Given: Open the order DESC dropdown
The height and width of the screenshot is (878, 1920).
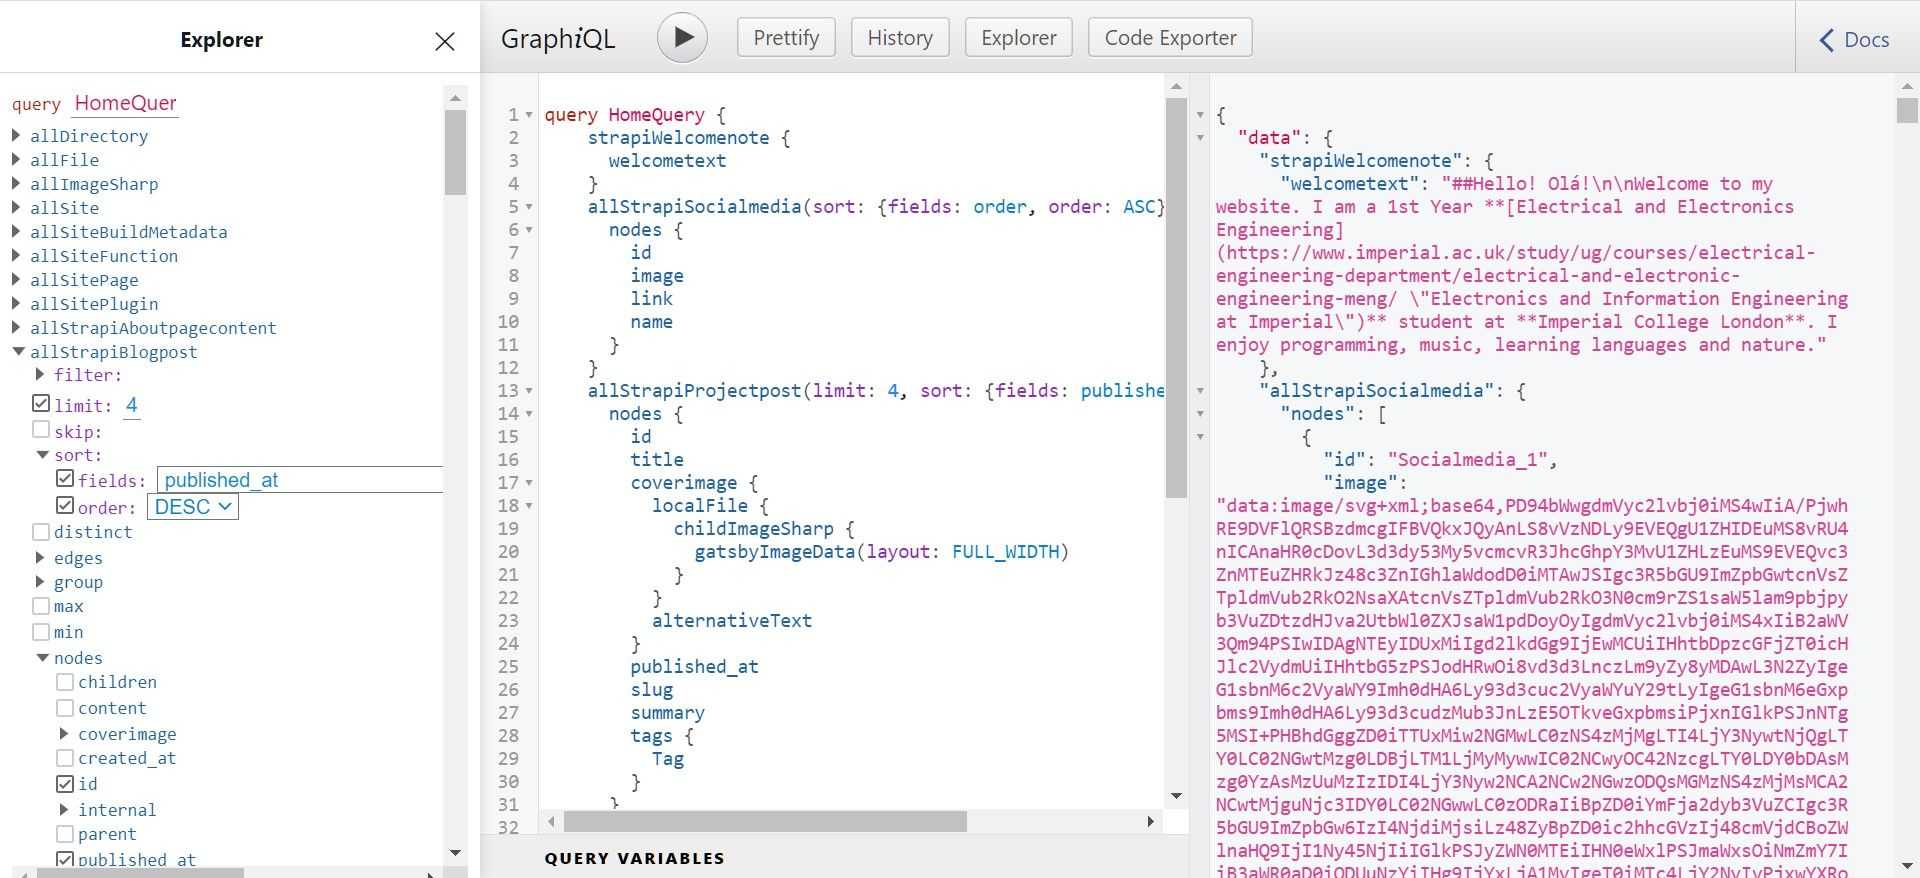Looking at the screenshot, I should (x=193, y=507).
